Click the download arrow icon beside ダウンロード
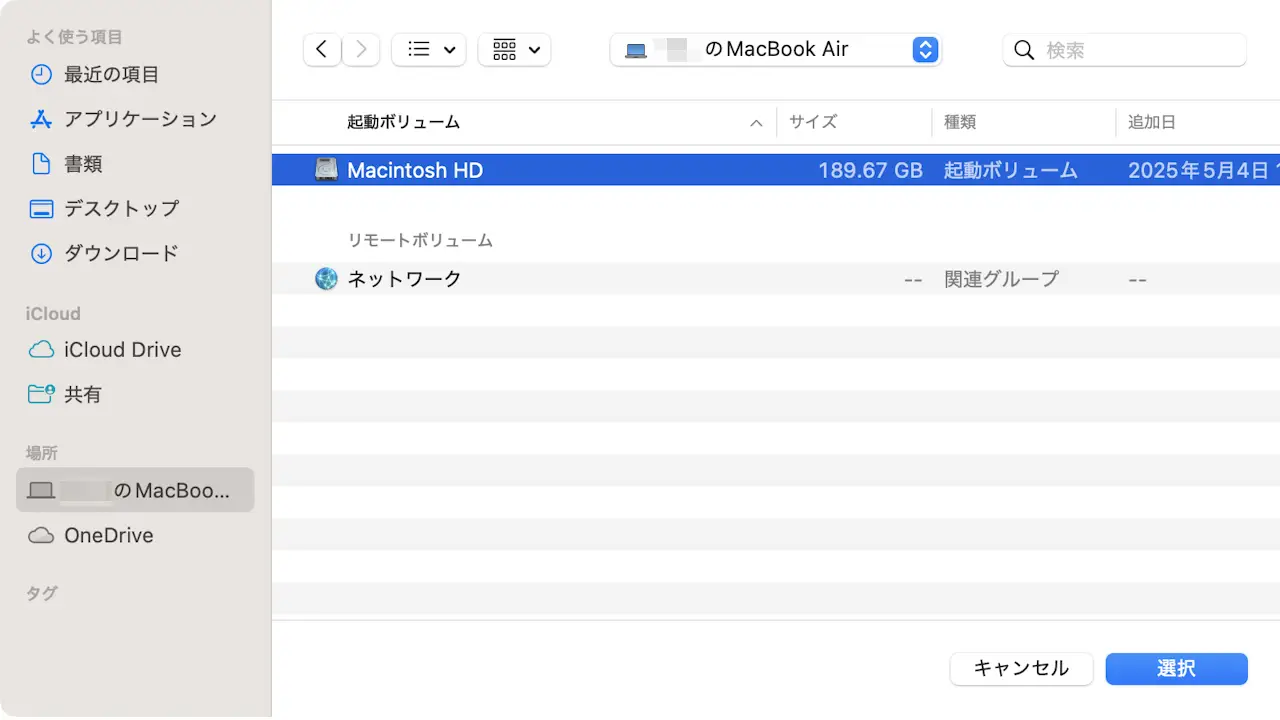Image resolution: width=1280 pixels, height=720 pixels. (41, 253)
